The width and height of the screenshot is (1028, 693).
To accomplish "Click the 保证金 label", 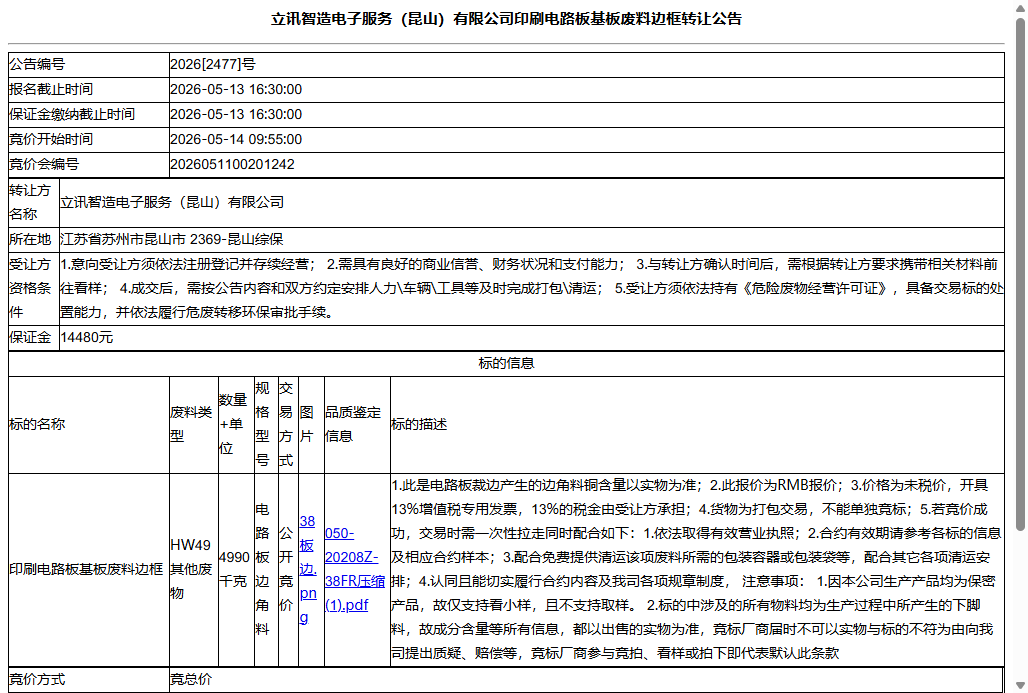I will [x=30, y=338].
